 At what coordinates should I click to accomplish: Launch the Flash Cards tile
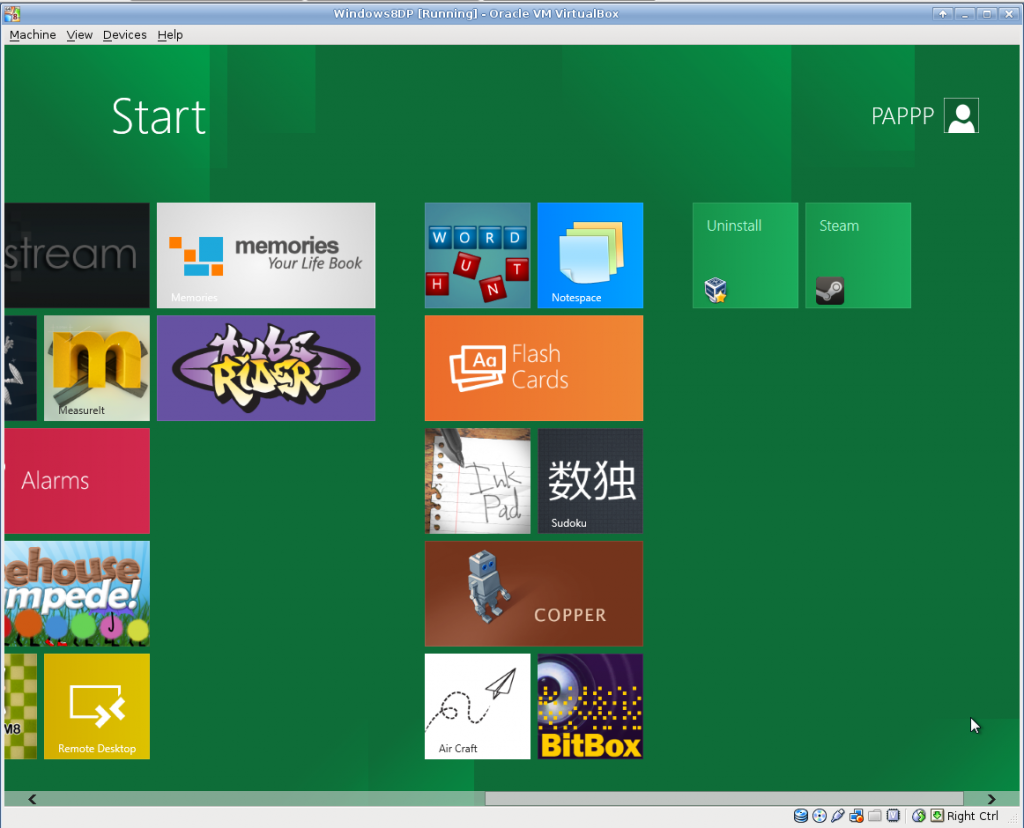tap(534, 368)
